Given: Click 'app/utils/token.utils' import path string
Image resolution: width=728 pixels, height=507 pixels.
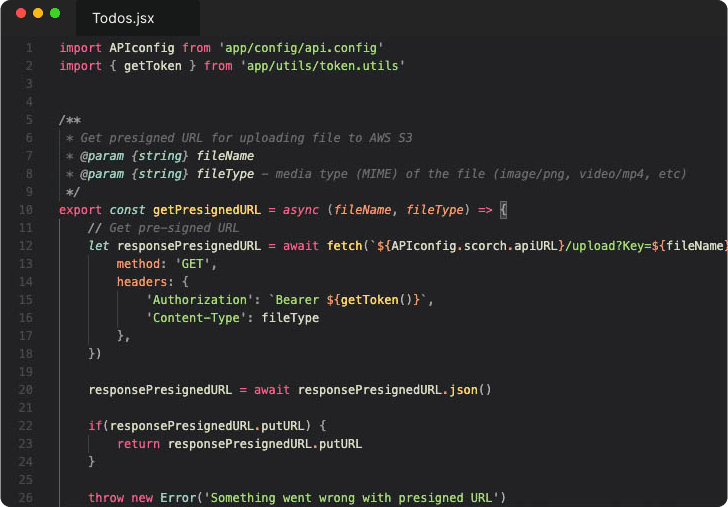Looking at the screenshot, I should pyautogui.click(x=322, y=66).
